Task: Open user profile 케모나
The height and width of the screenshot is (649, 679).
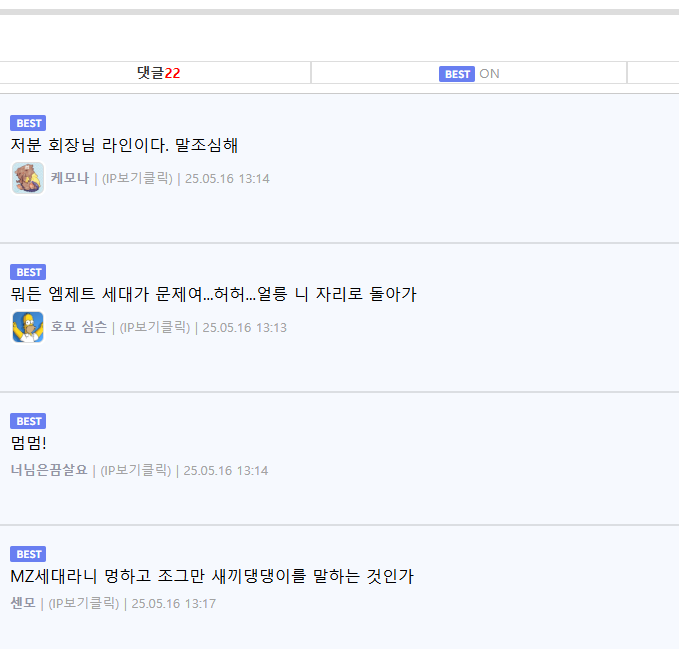Action: point(70,178)
